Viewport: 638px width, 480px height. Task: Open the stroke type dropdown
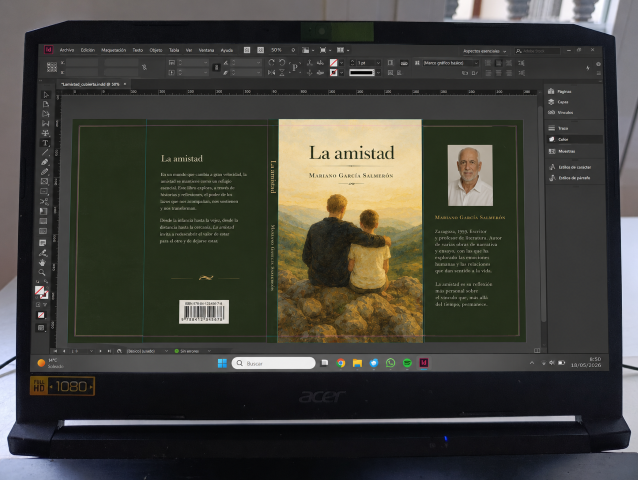378,72
